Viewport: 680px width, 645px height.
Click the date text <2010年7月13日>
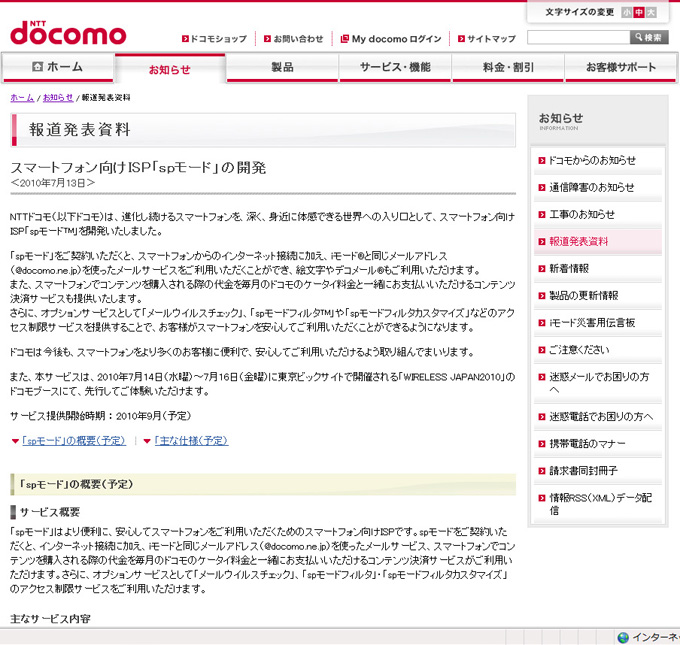click(52, 183)
